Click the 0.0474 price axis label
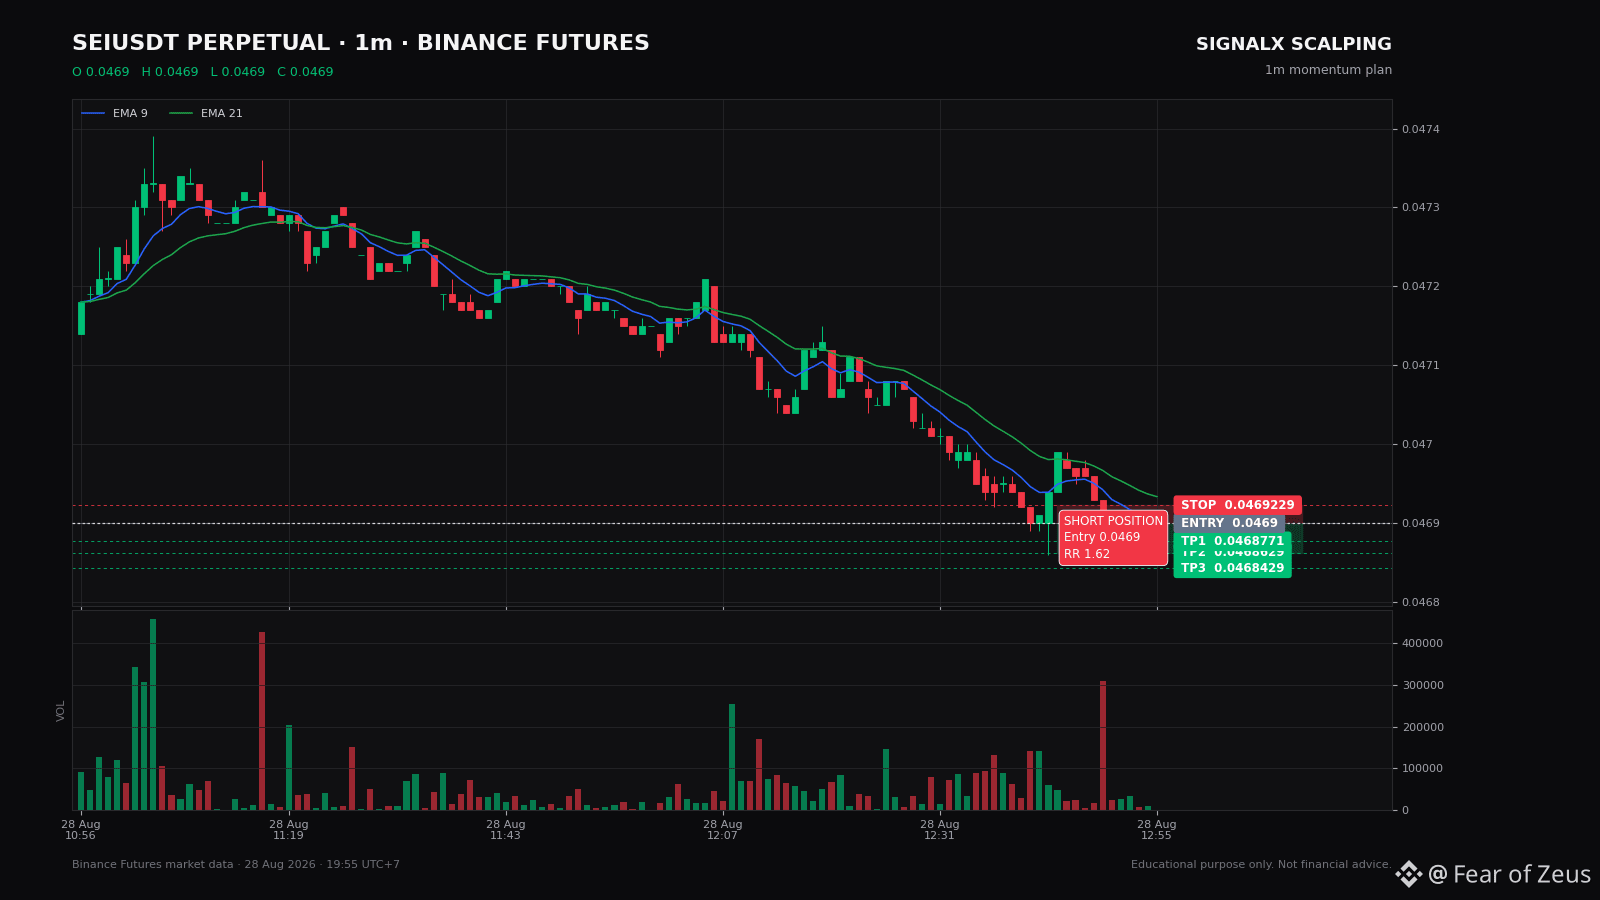1600x900 pixels. [x=1420, y=129]
